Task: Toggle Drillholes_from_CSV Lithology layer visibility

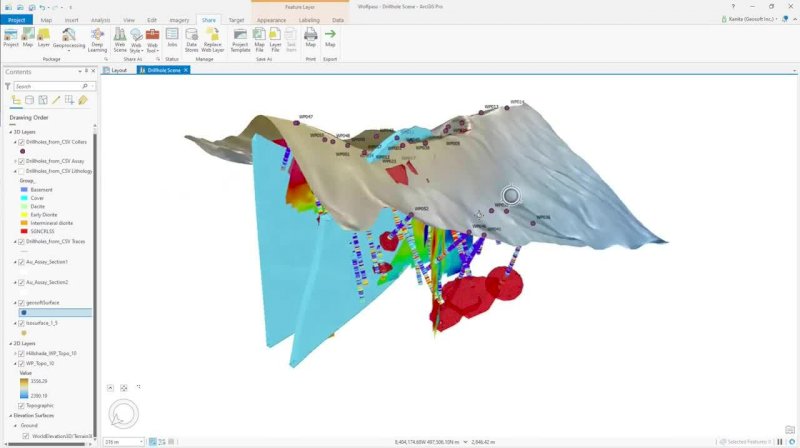Action: pos(21,171)
